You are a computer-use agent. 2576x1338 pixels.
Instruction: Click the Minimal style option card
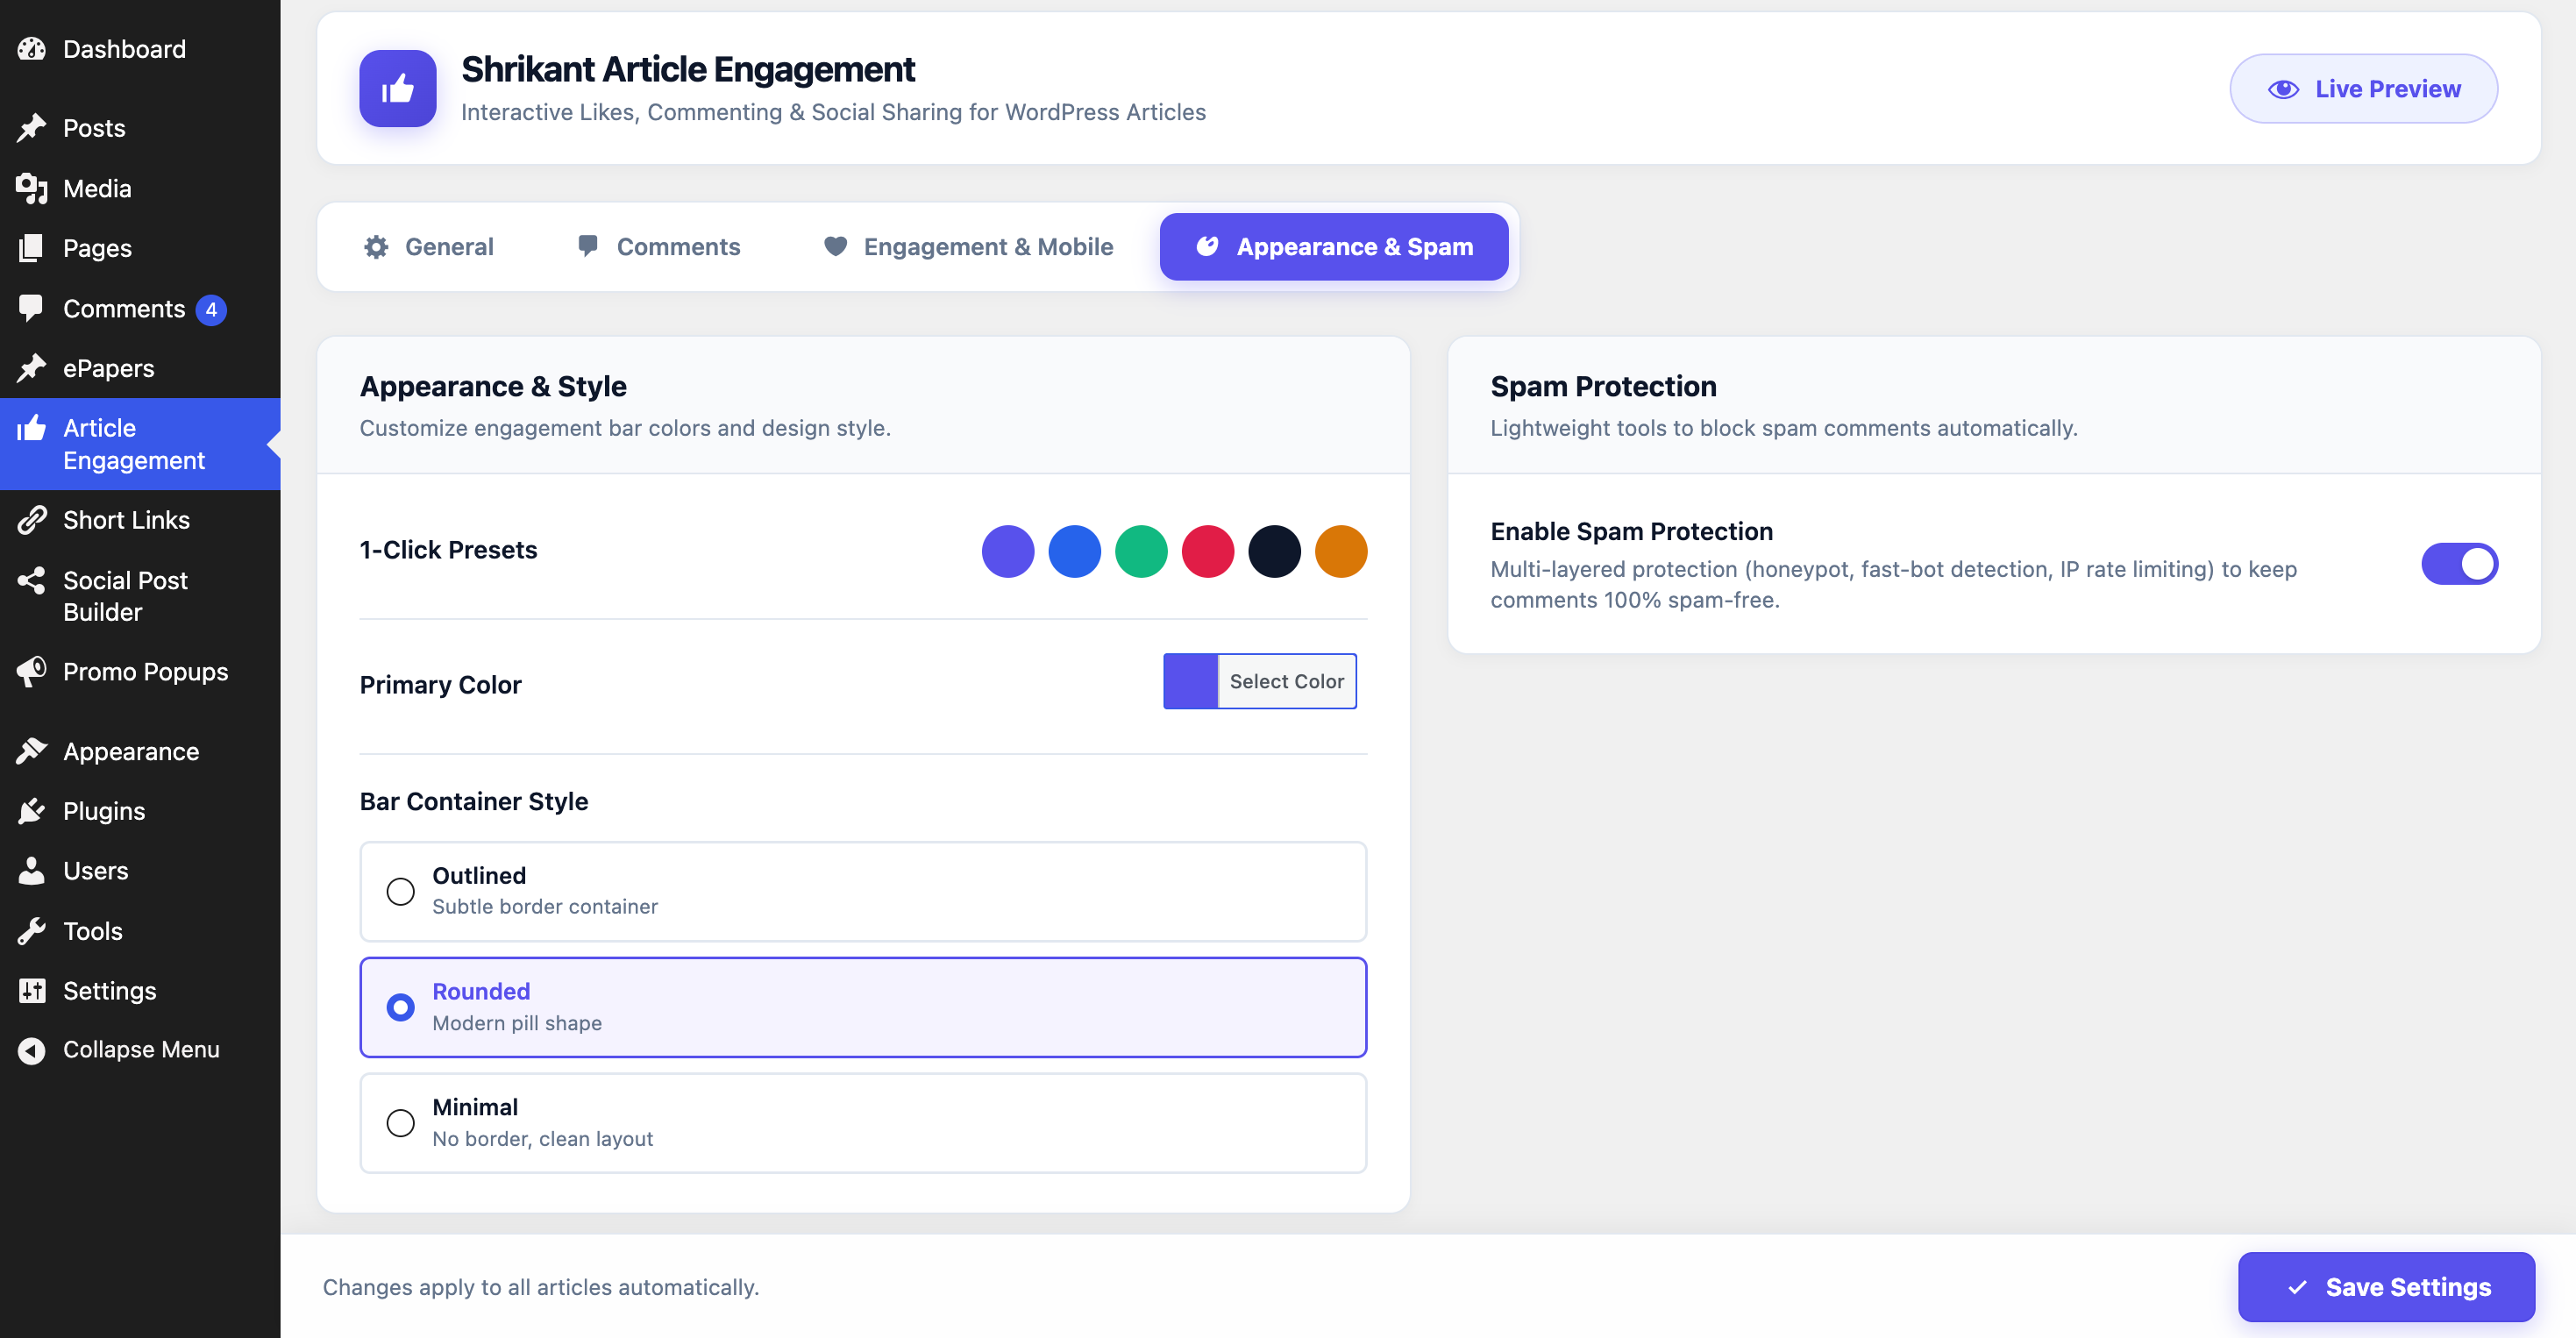pyautogui.click(x=863, y=1123)
